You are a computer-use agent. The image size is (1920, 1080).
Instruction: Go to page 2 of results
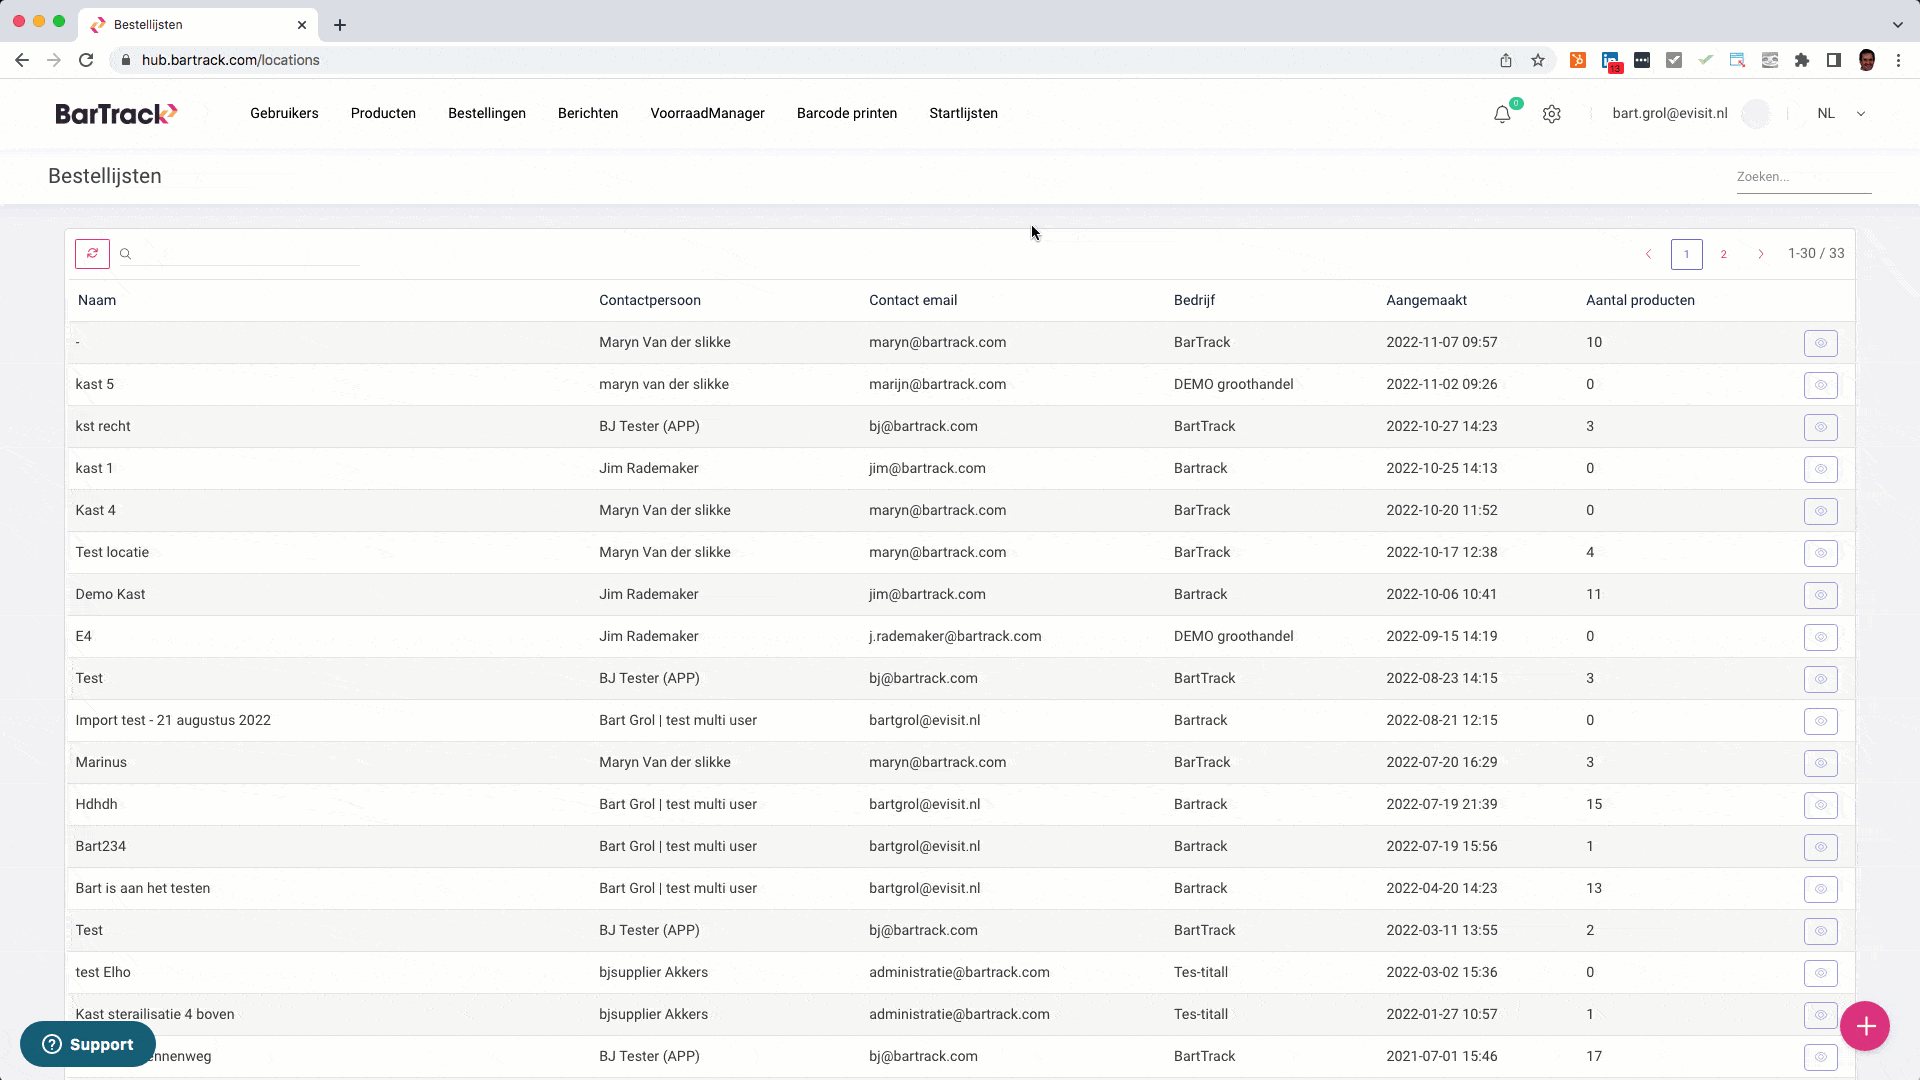[1723, 254]
